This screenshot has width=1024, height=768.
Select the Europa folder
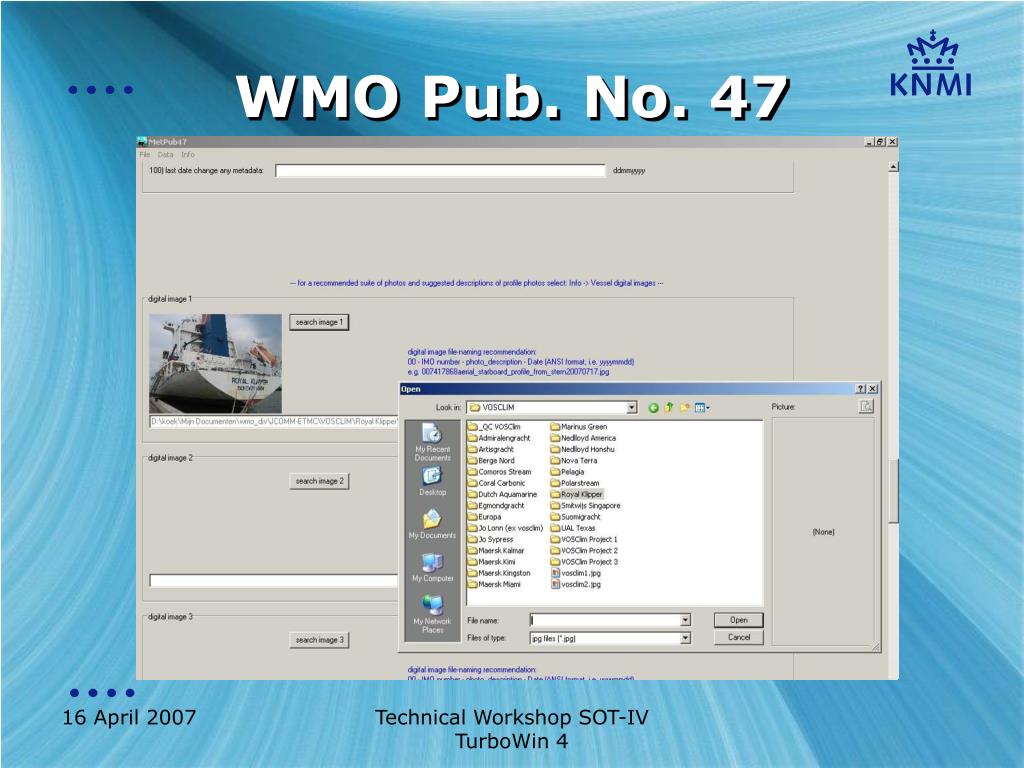click(485, 517)
